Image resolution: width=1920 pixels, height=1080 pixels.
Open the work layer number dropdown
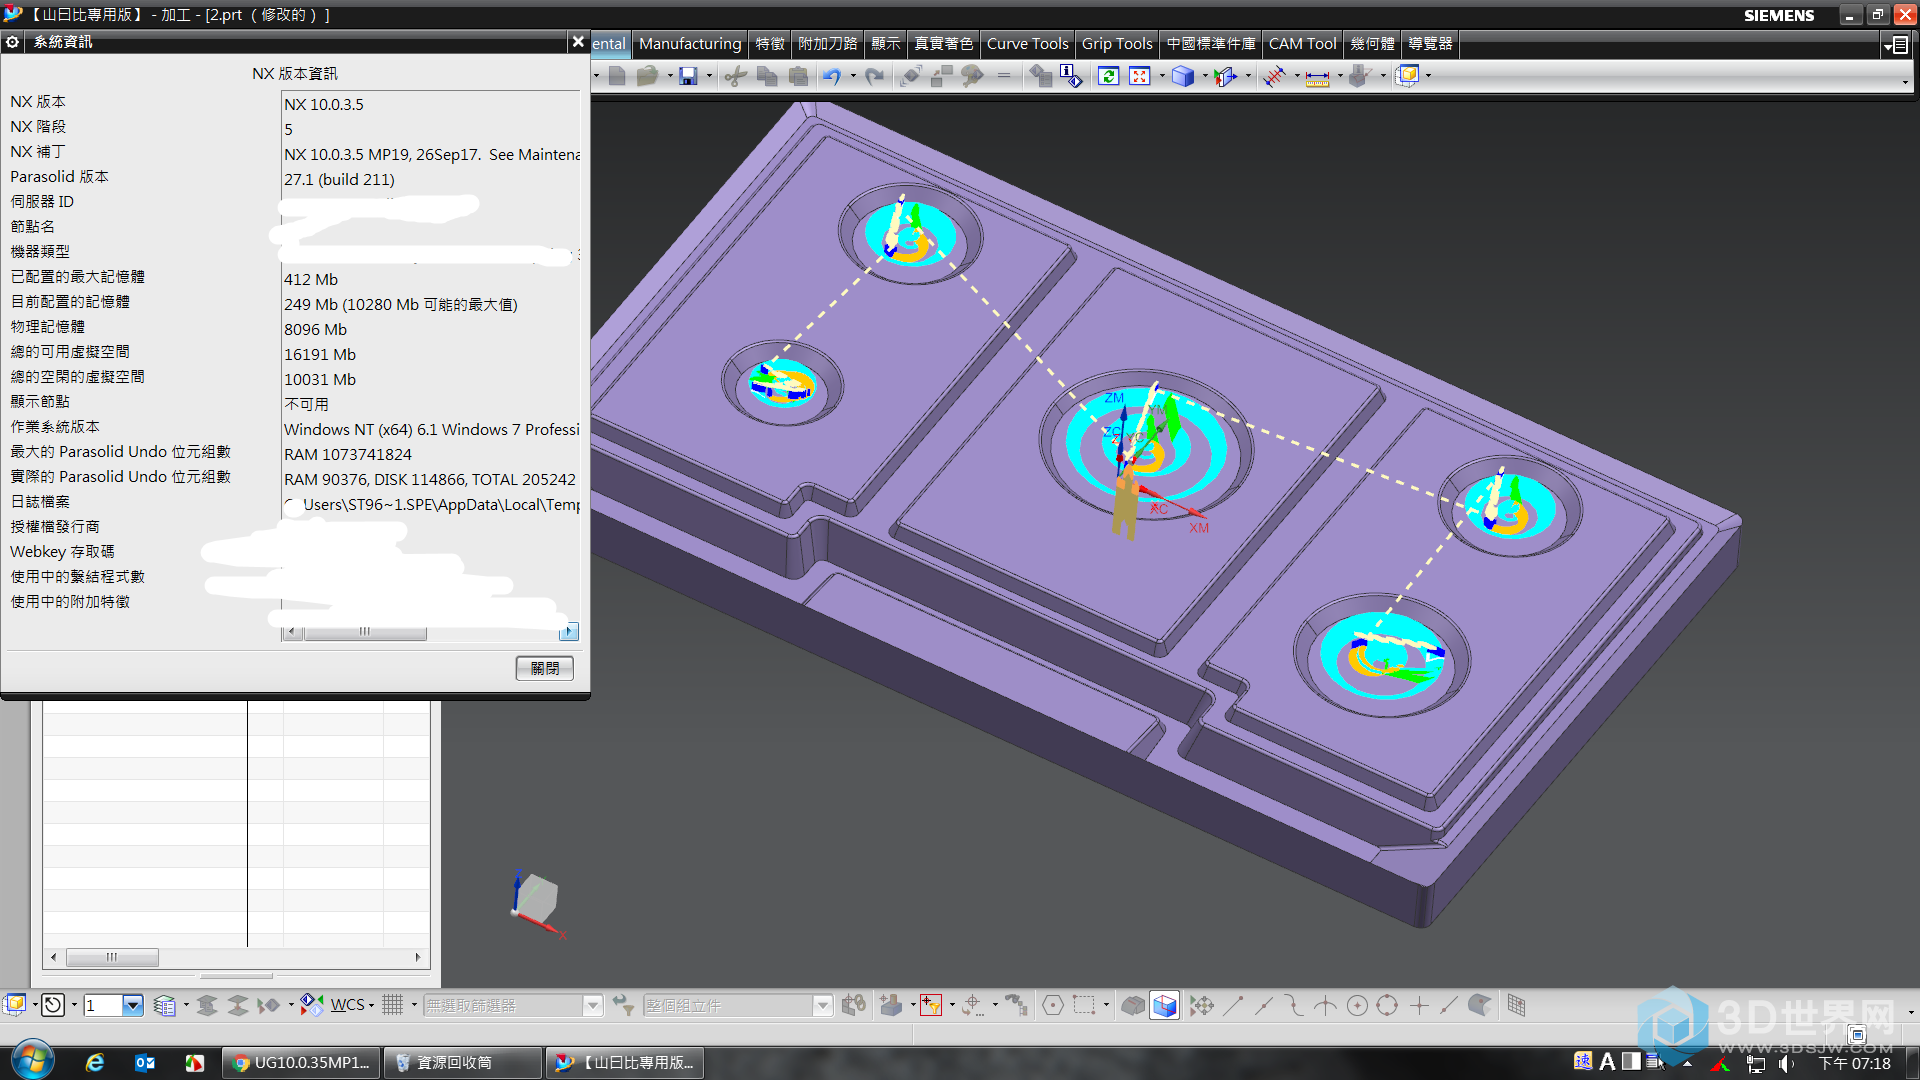coord(133,1005)
